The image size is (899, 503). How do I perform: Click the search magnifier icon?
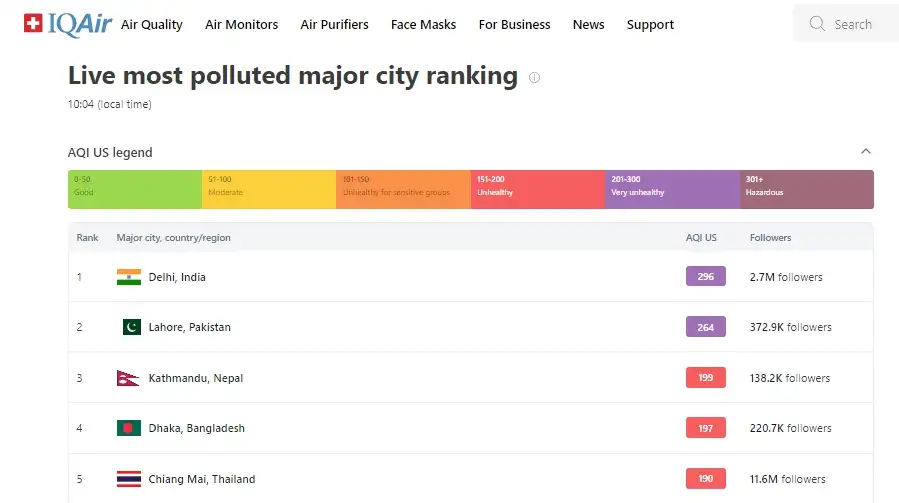coord(817,24)
